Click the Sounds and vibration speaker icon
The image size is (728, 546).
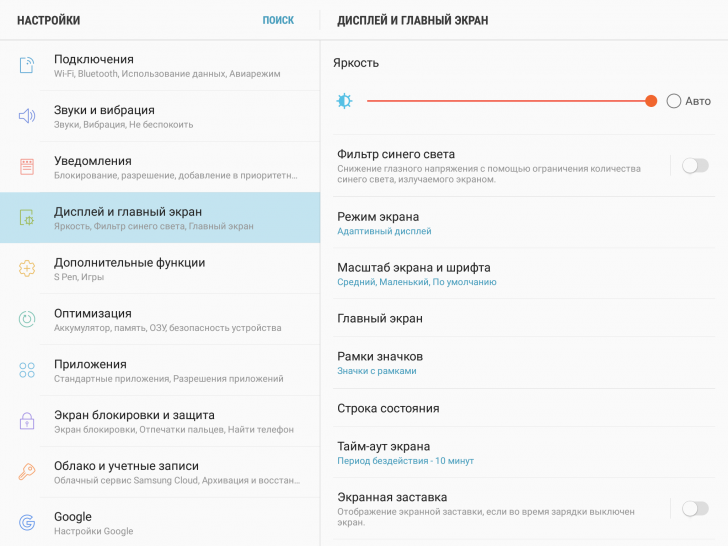27,116
